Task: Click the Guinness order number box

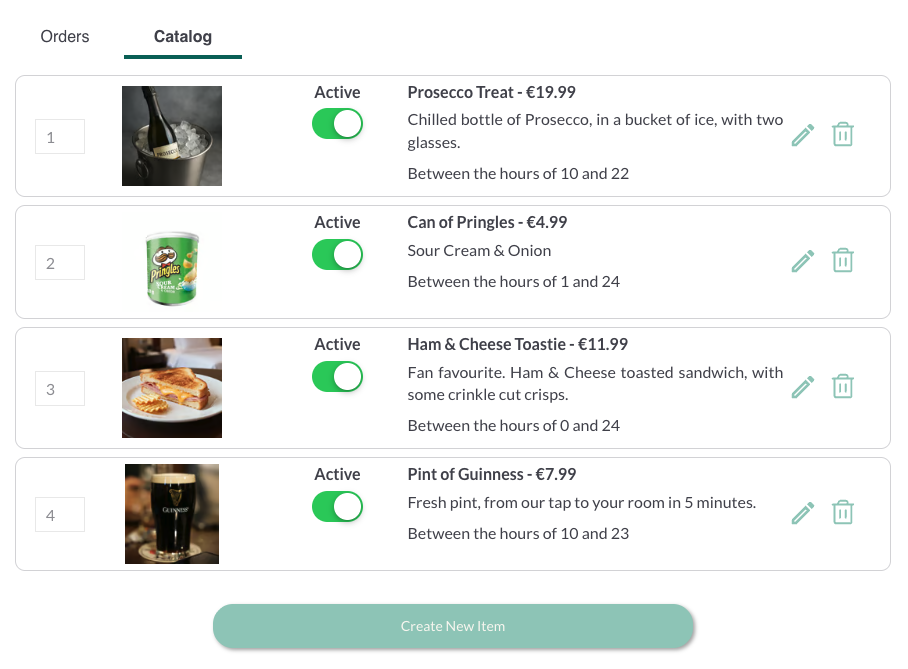Action: point(59,514)
